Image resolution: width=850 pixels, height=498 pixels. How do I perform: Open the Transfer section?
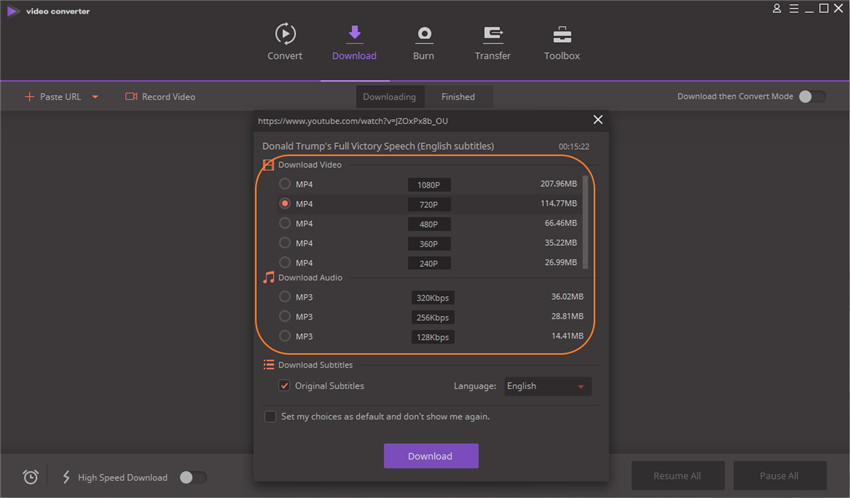tap(492, 42)
